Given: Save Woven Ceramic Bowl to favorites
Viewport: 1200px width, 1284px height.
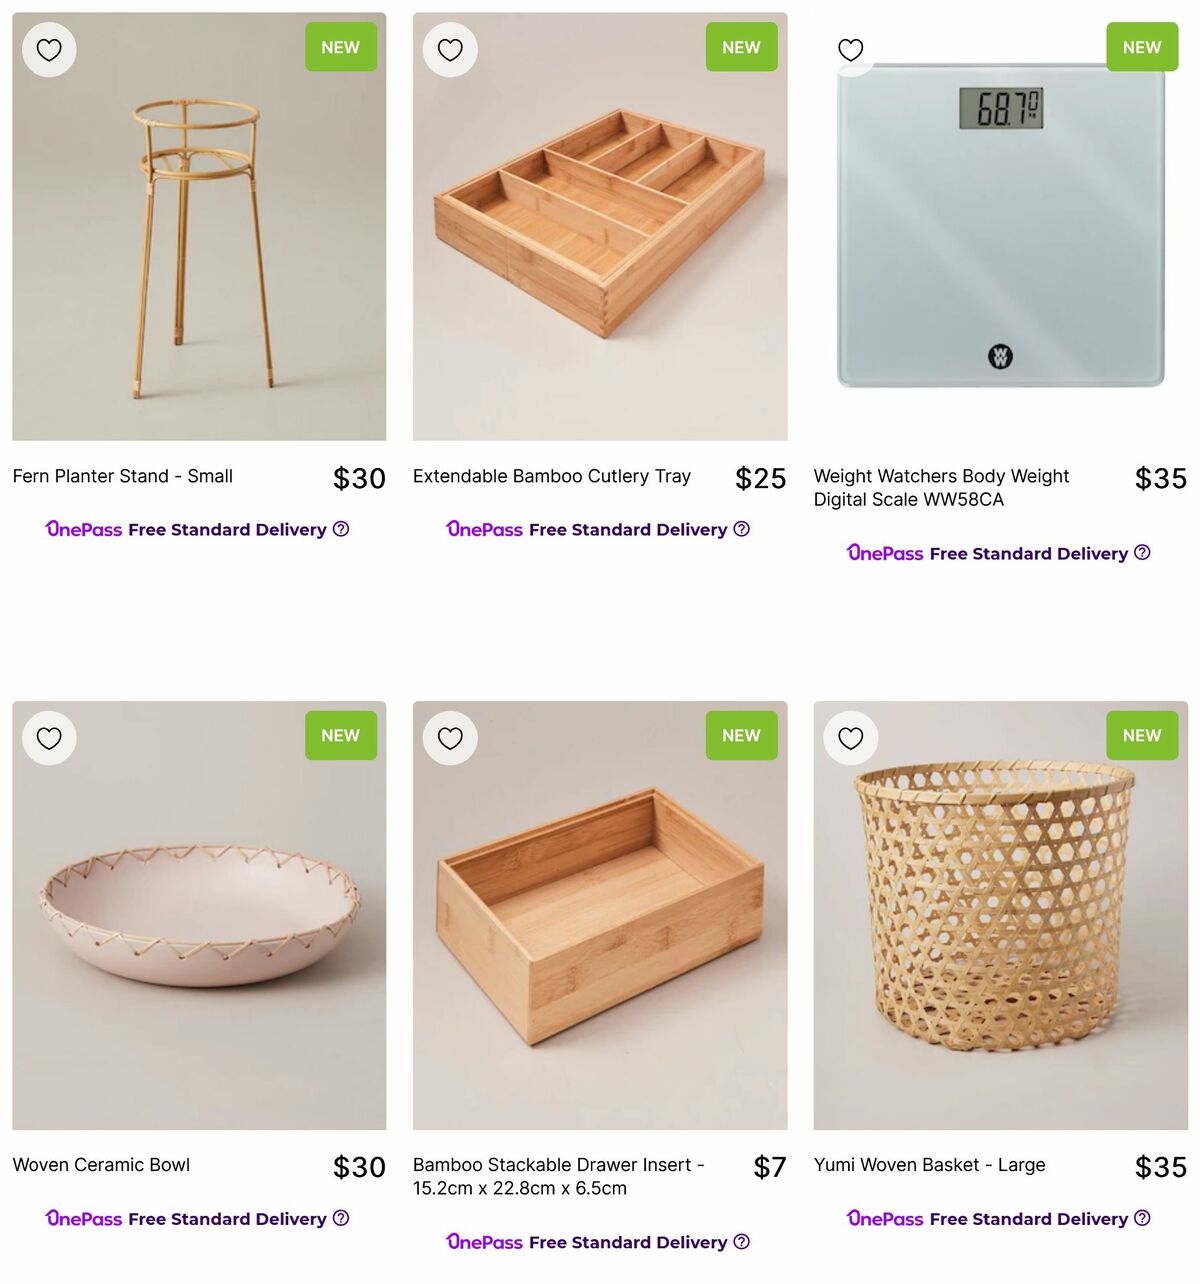Looking at the screenshot, I should [x=49, y=738].
